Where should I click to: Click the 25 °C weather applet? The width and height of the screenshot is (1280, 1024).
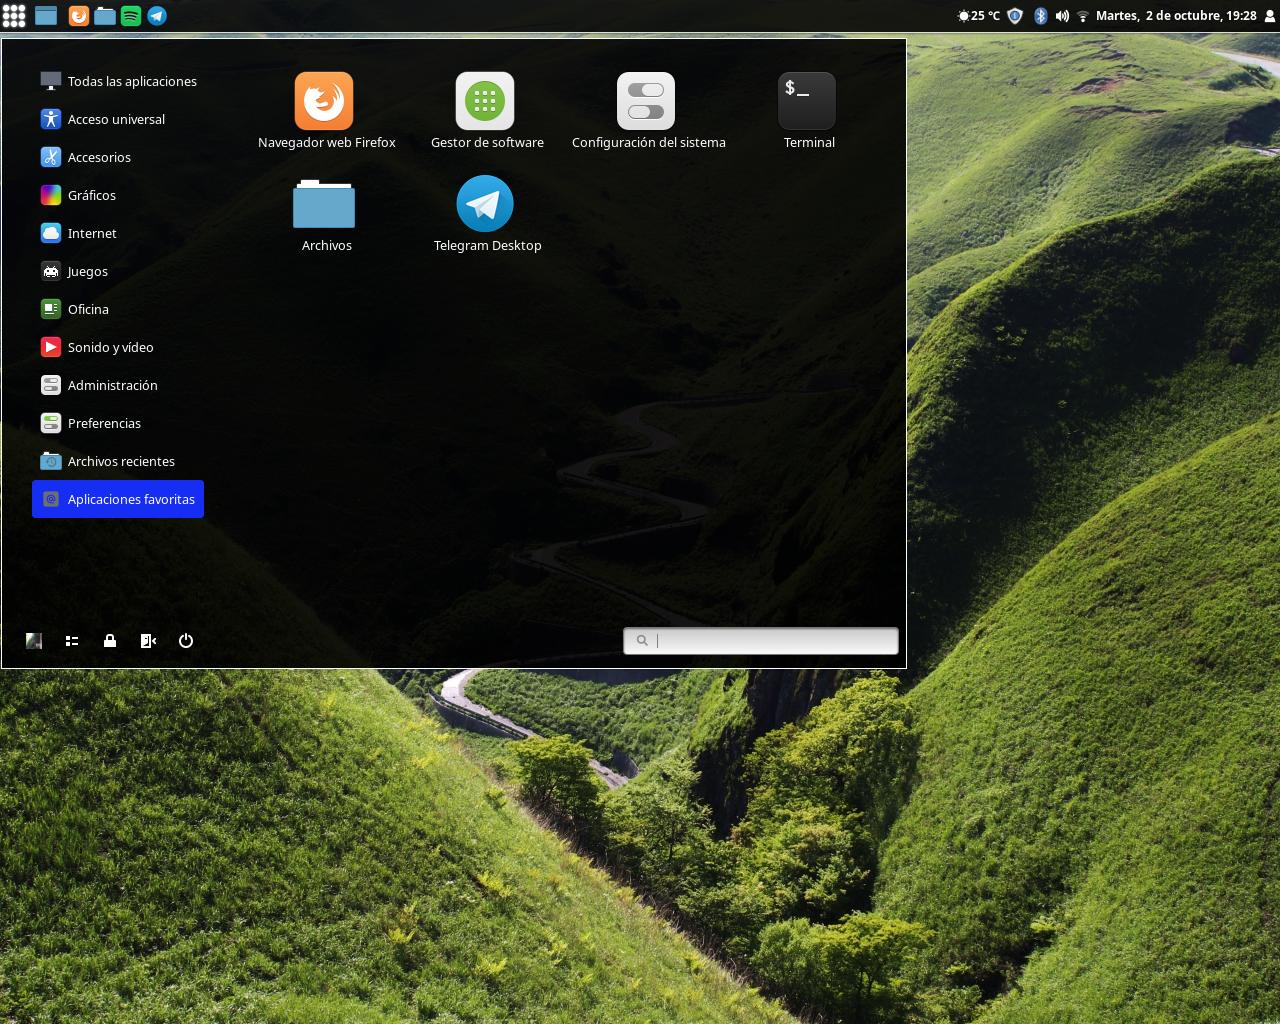click(x=978, y=15)
